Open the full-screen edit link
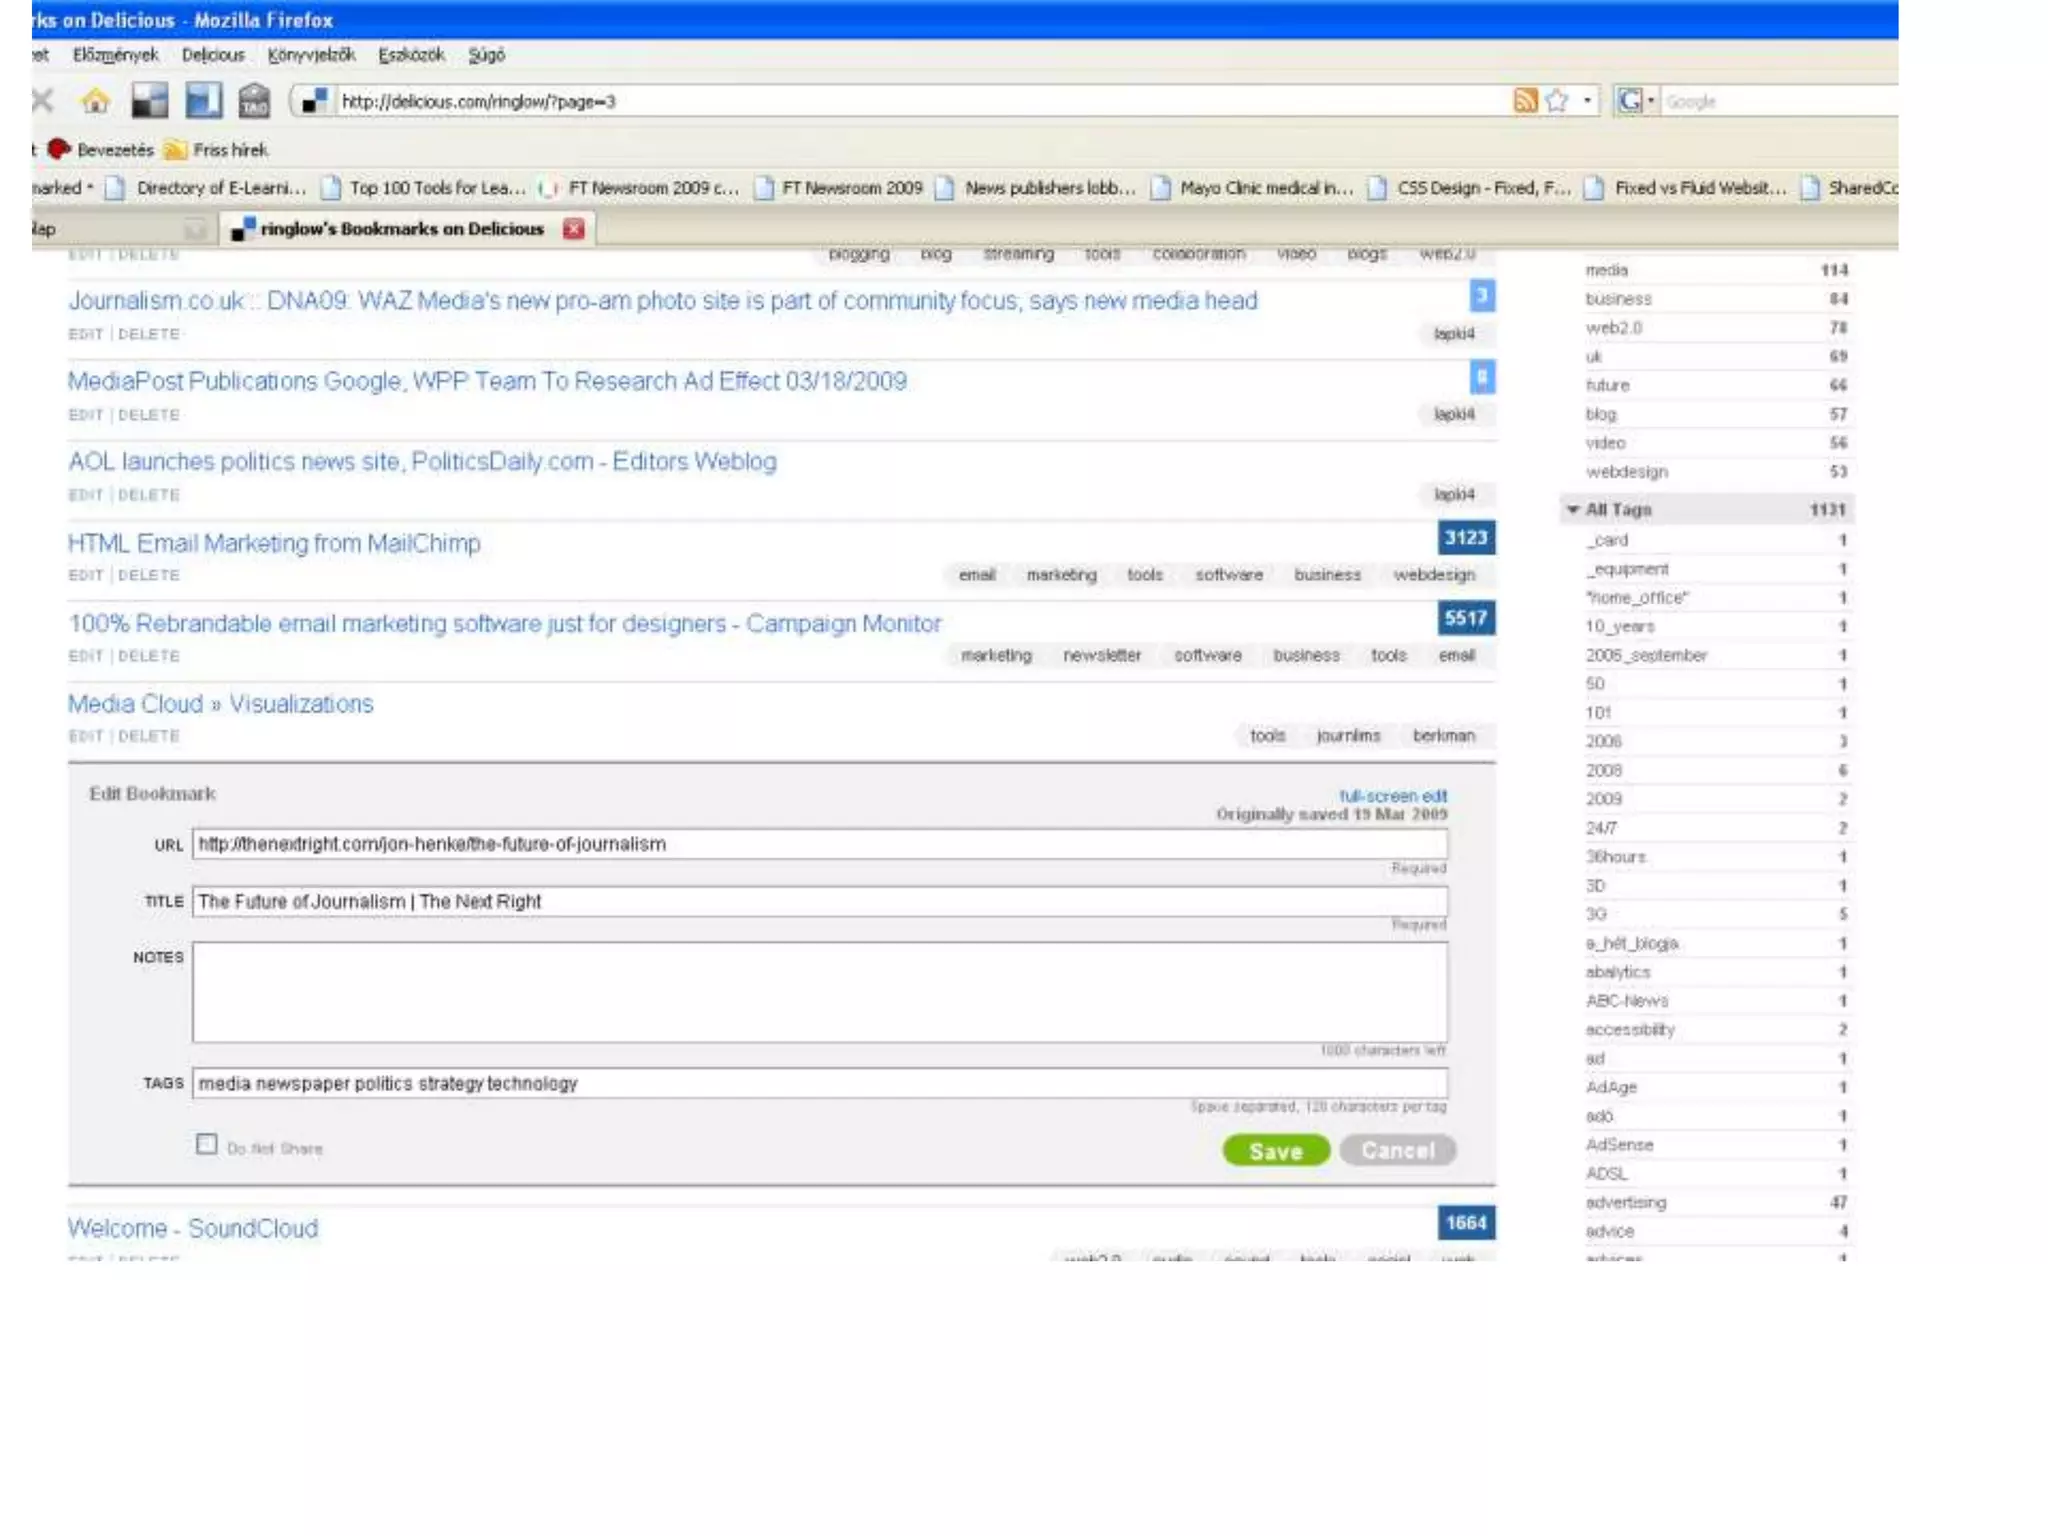Viewport: 2048px width, 1536px height. (x=1392, y=796)
